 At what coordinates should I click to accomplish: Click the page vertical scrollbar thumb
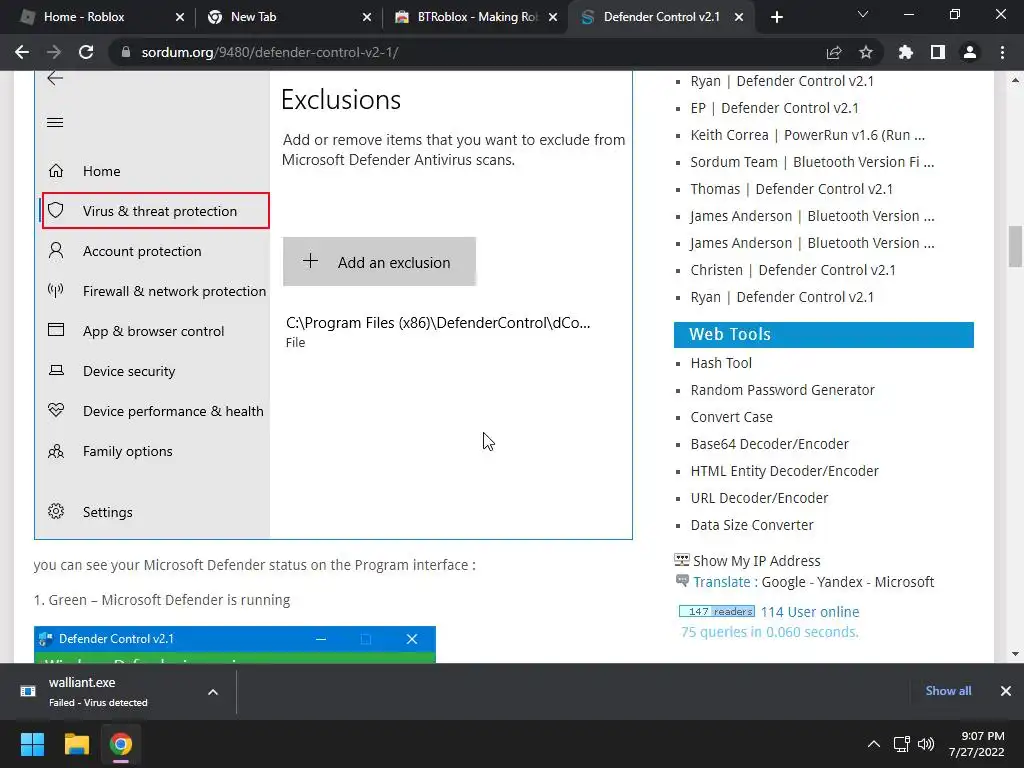1015,246
